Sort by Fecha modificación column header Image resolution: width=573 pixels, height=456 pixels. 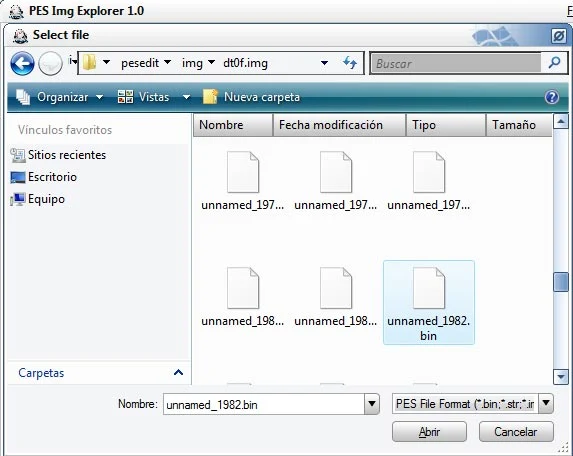pyautogui.click(x=339, y=125)
